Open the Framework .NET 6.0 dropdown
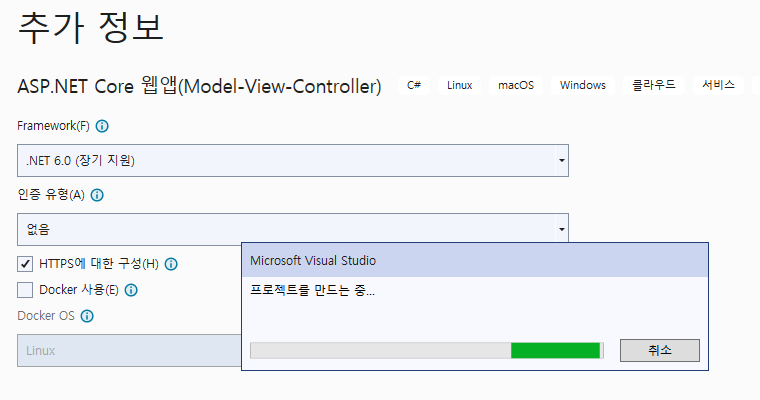760x400 pixels. [x=293, y=160]
